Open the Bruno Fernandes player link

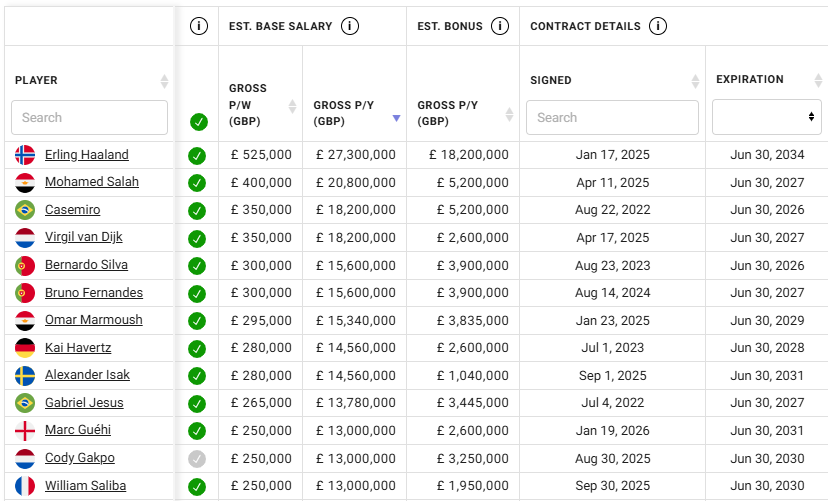coord(93,293)
